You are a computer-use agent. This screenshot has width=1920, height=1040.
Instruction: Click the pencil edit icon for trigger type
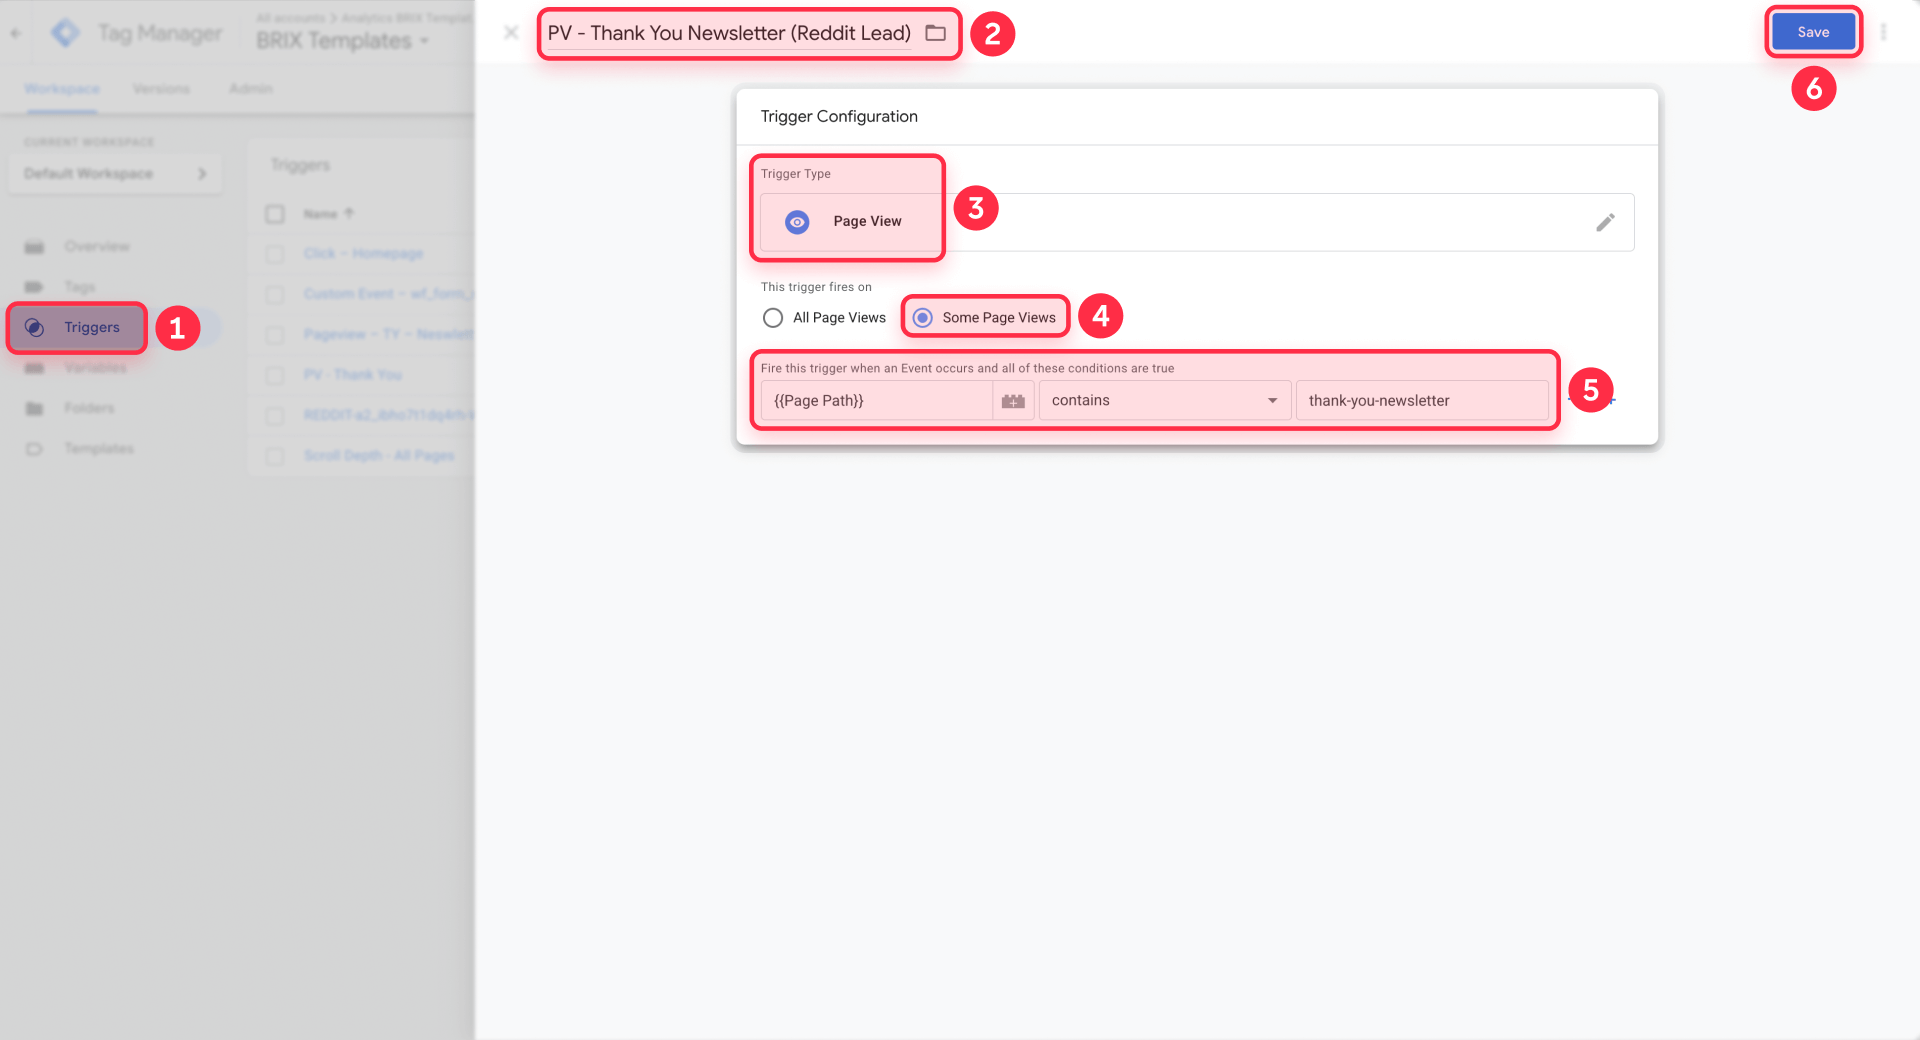pos(1605,222)
